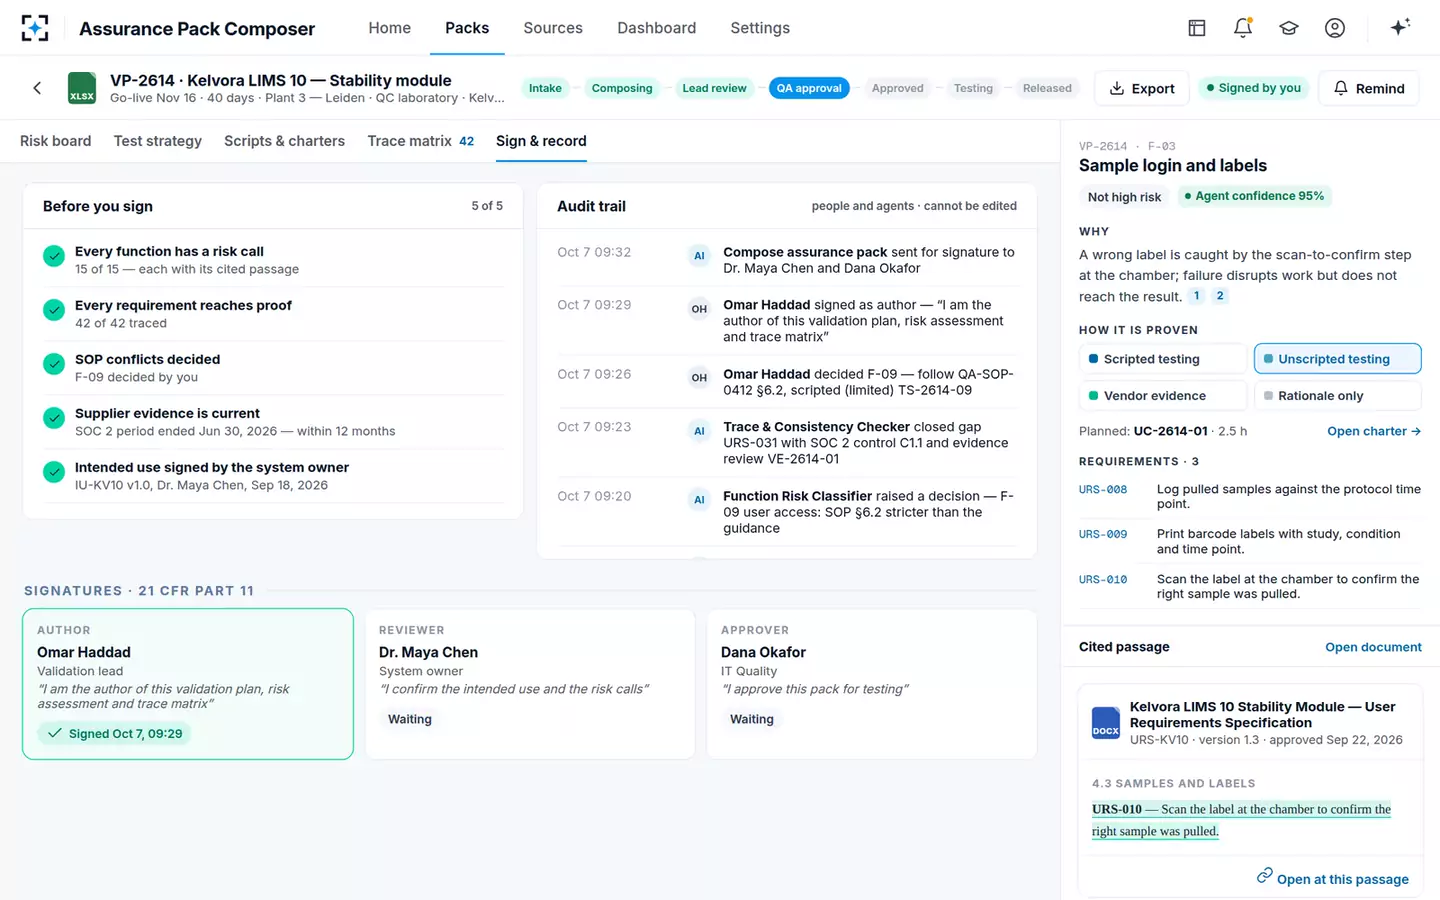Select Unscripted testing proof option
Image resolution: width=1440 pixels, height=900 pixels.
click(x=1338, y=359)
